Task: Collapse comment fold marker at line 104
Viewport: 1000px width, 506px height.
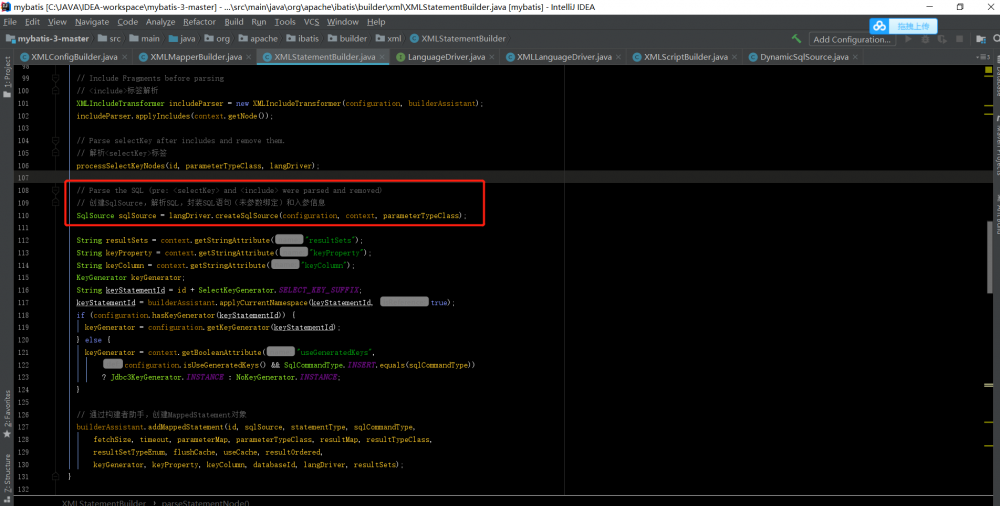Action: pos(55,140)
